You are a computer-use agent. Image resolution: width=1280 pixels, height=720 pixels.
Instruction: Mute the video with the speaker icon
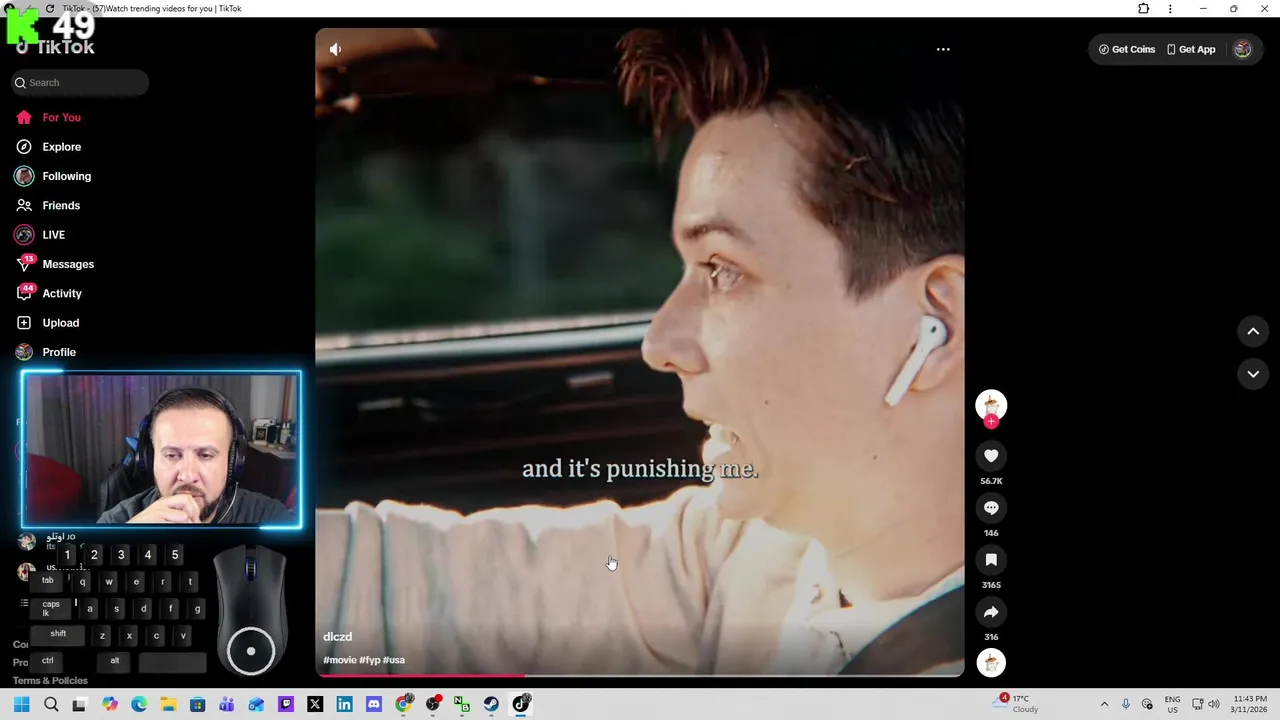click(x=336, y=49)
